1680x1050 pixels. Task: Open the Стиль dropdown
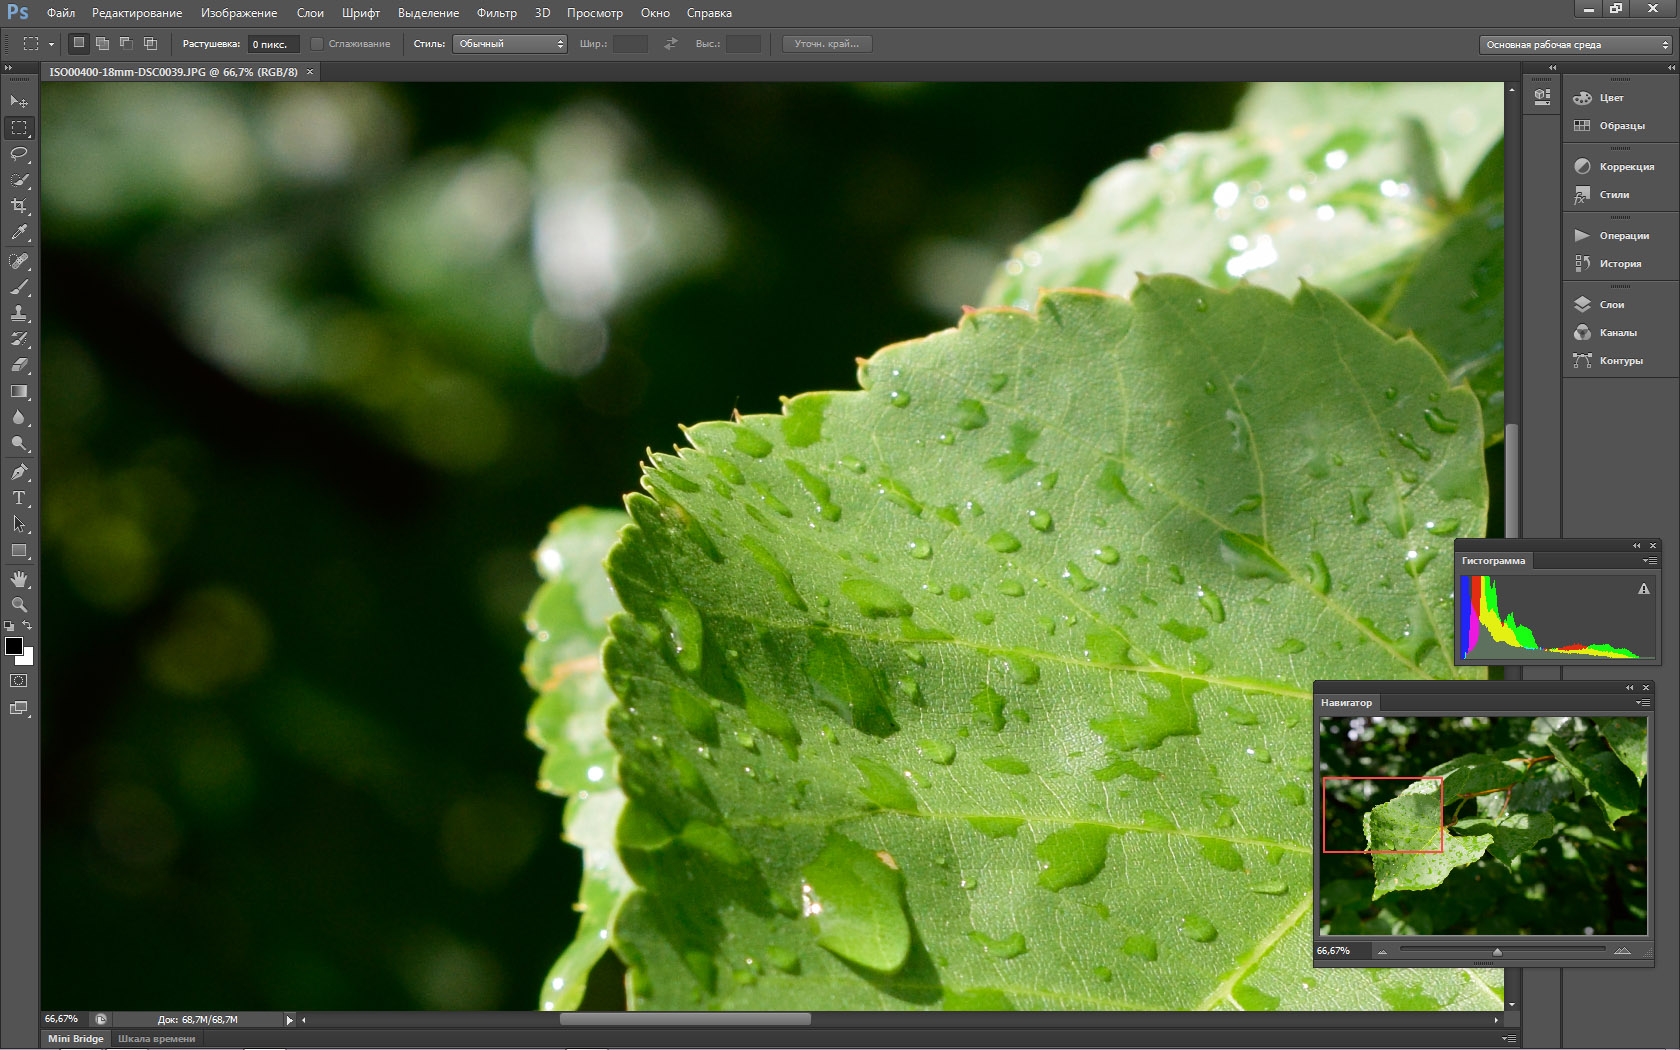510,44
